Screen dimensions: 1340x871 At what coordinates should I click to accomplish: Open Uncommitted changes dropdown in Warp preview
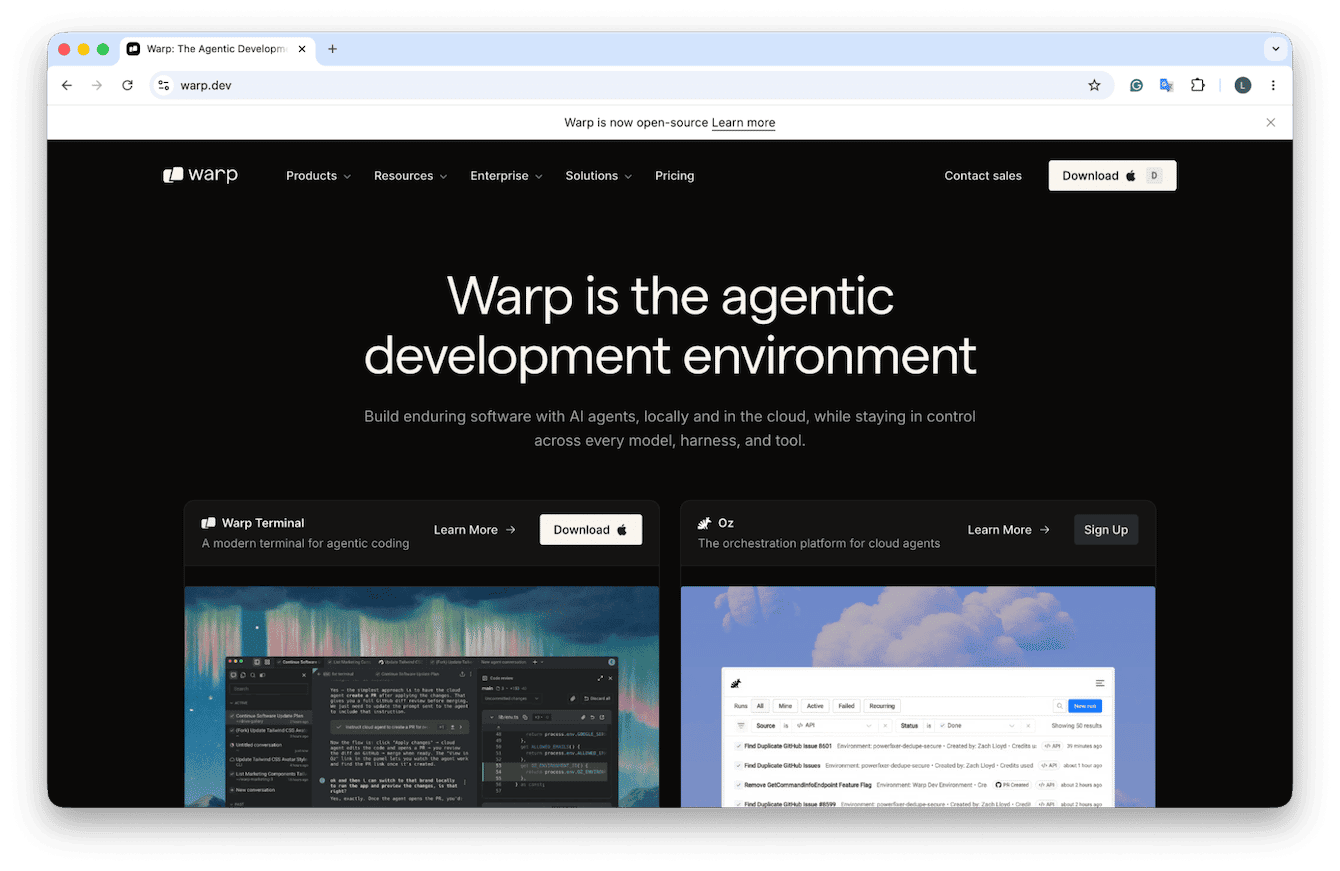511,698
